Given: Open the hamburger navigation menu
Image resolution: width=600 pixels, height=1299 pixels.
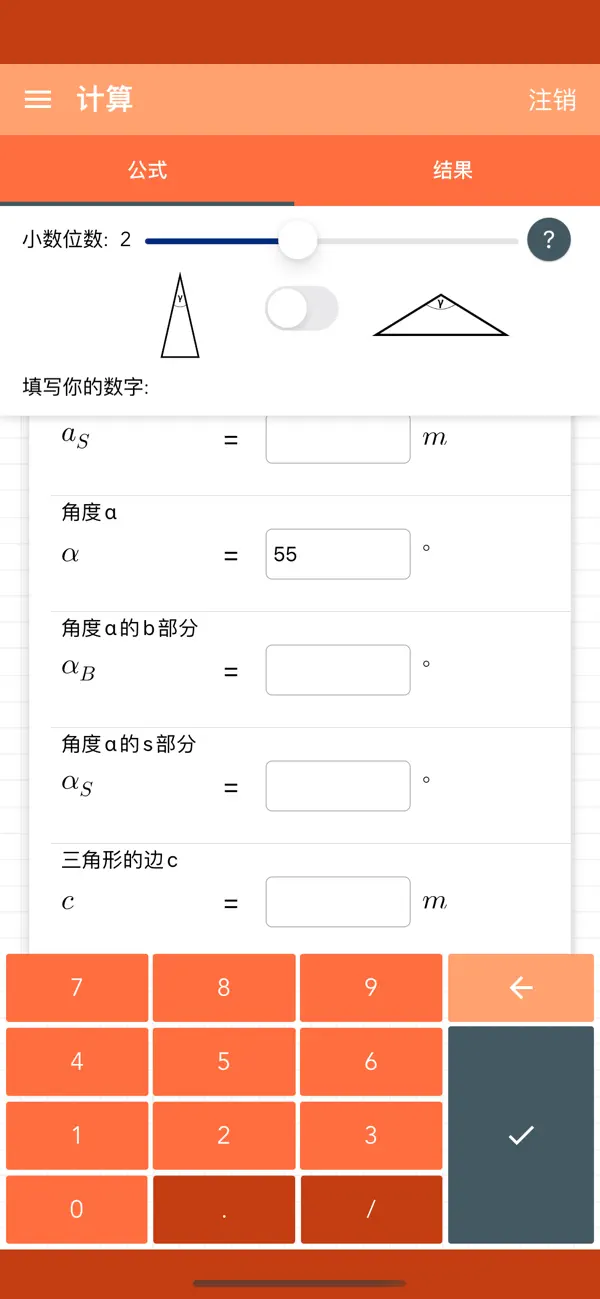Looking at the screenshot, I should coord(37,99).
